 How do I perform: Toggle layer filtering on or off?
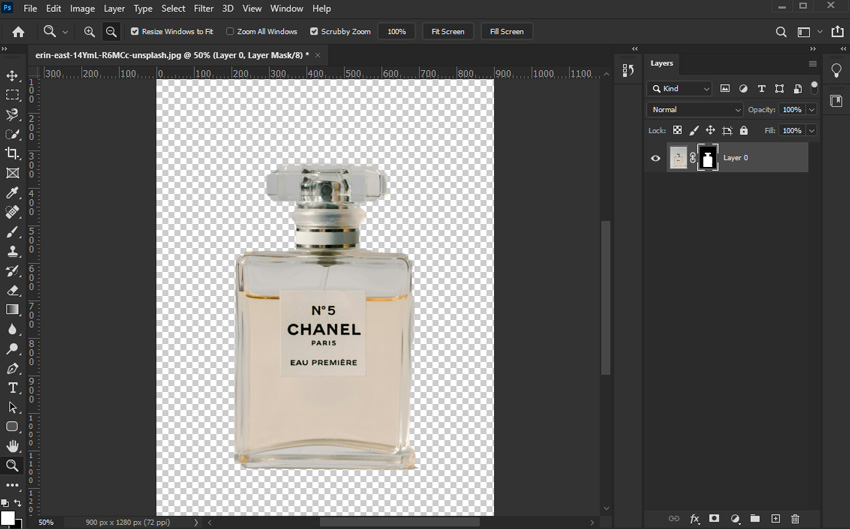[x=814, y=87]
